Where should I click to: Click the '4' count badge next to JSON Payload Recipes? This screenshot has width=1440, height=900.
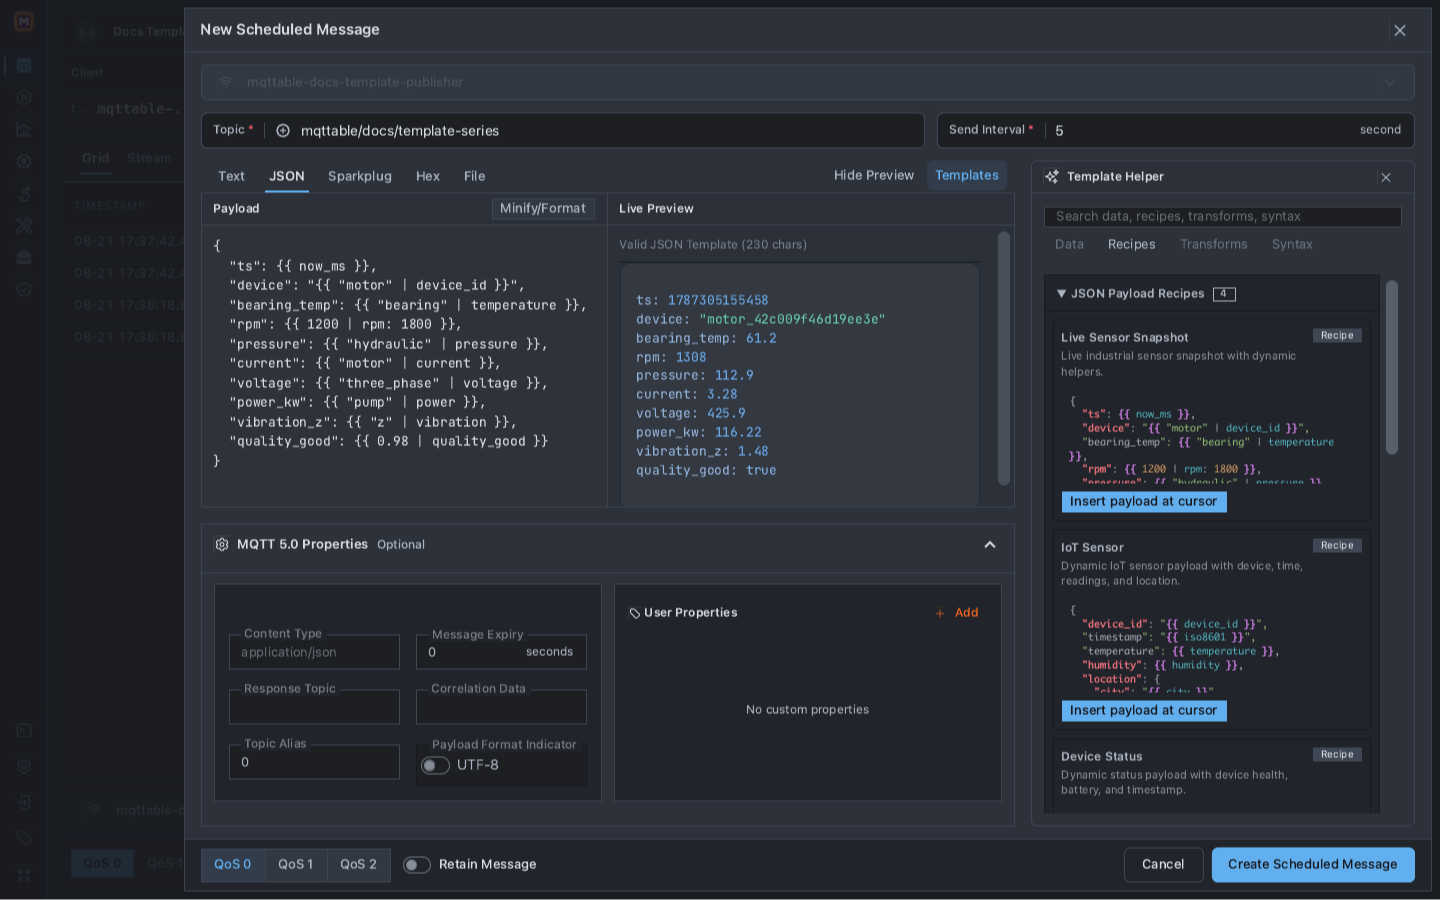[x=1224, y=294]
